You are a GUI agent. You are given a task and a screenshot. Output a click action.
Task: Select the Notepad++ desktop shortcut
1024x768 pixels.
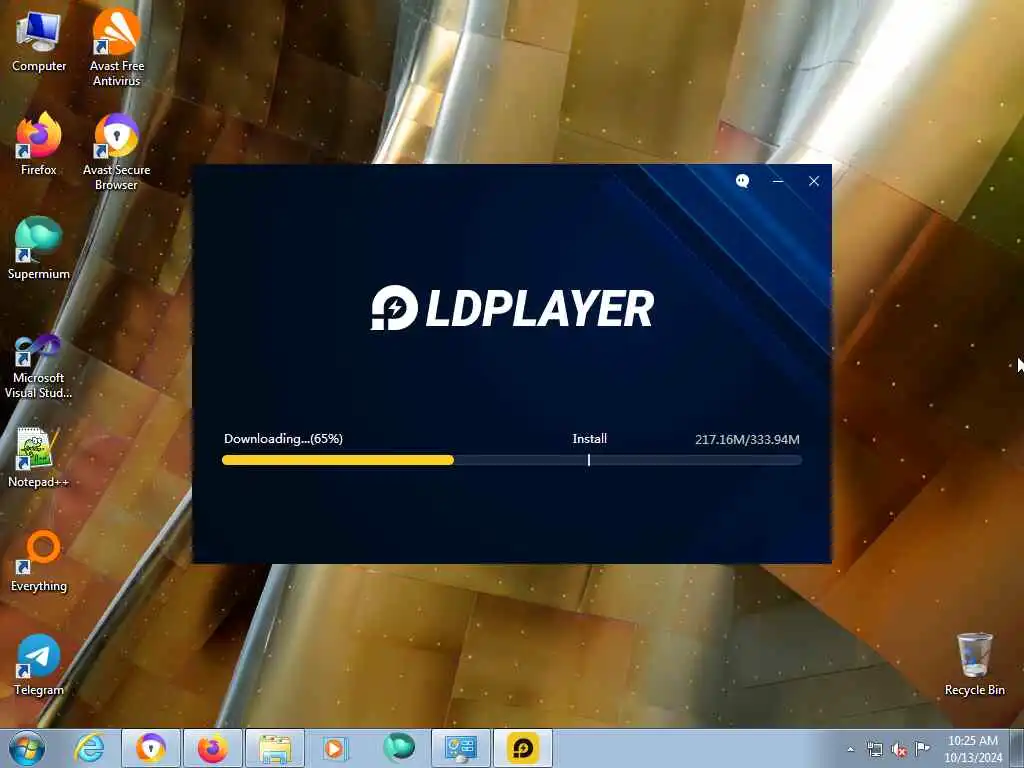[39, 457]
